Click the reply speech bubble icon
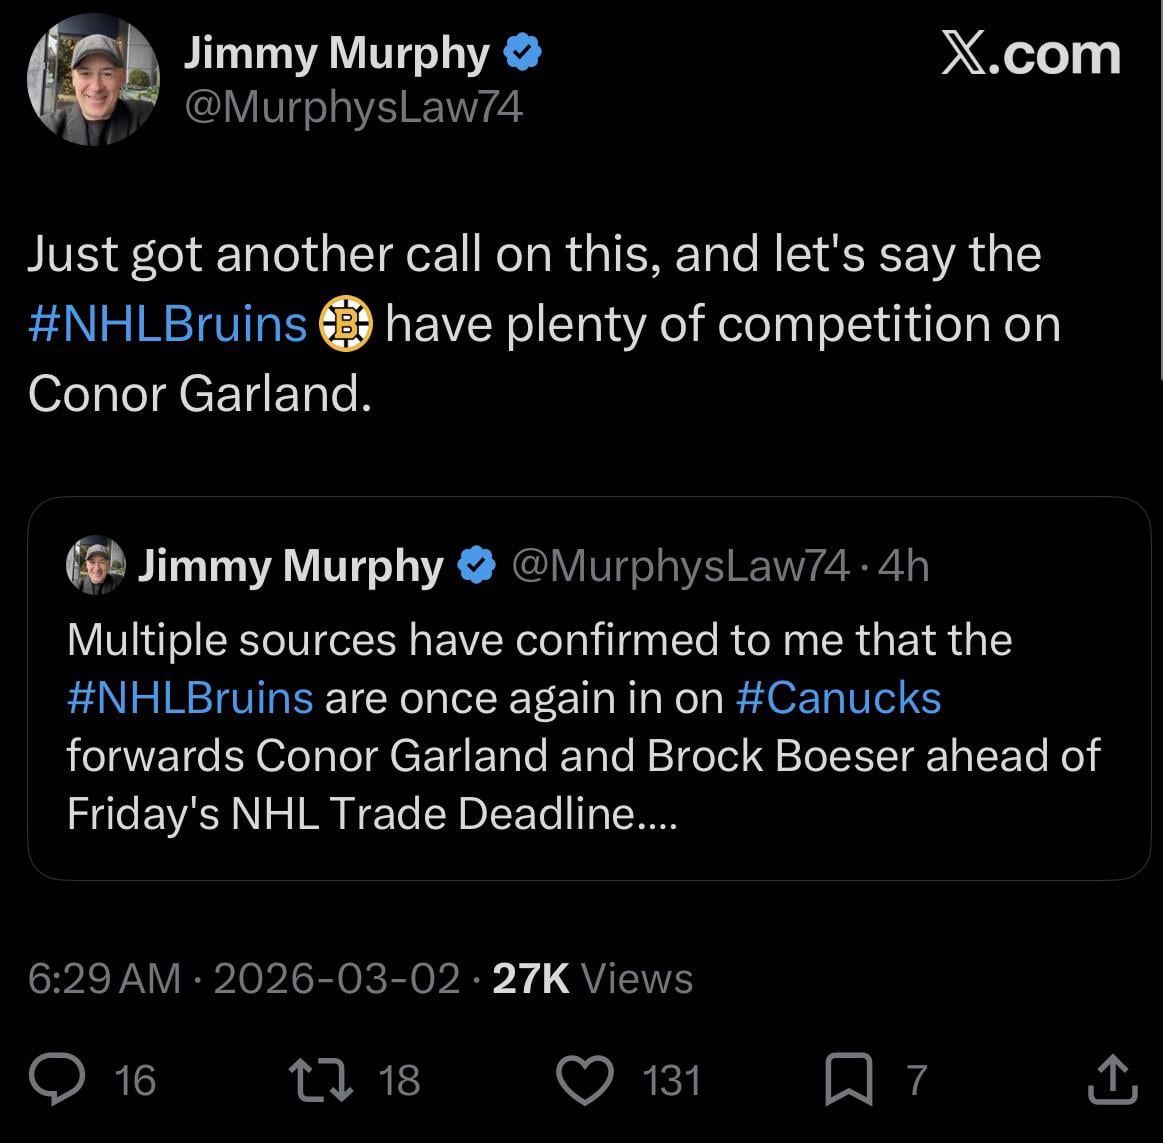The width and height of the screenshot is (1163, 1143). (x=59, y=1080)
